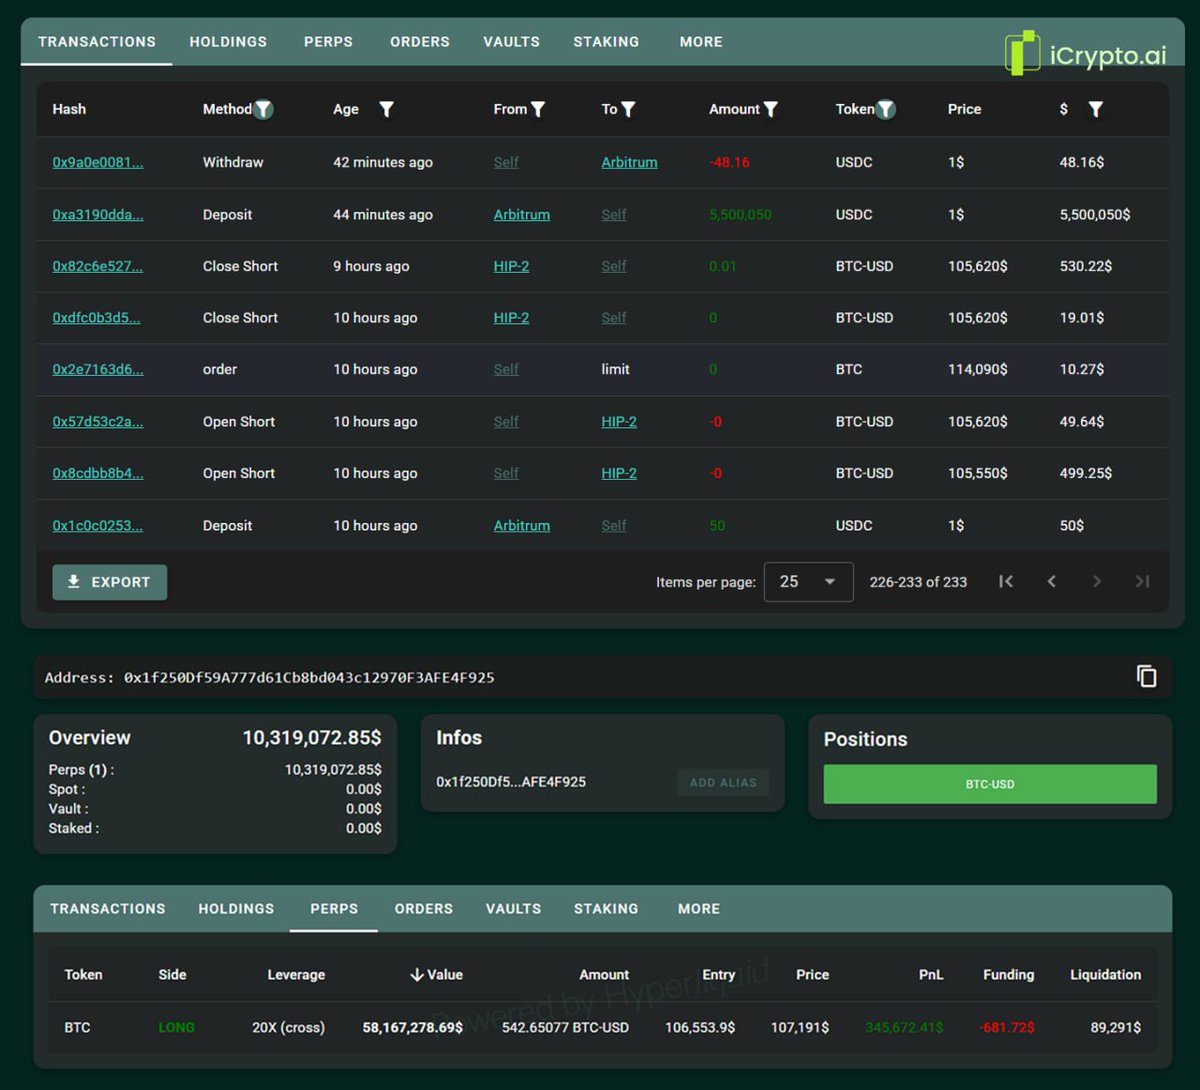Filter transactions by Method column
Image resolution: width=1200 pixels, height=1090 pixels.
263,109
